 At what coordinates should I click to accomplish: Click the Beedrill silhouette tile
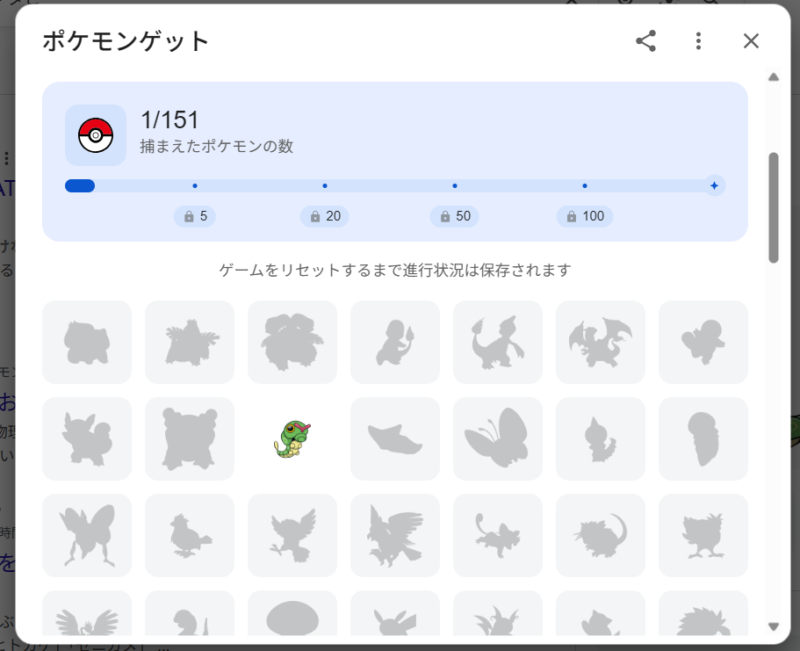[87, 535]
